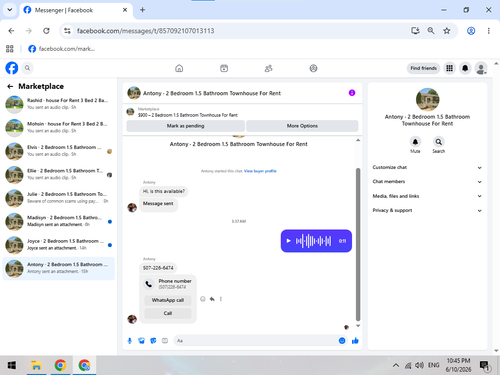Click the chat scrollbar up arrow

coord(358,140)
